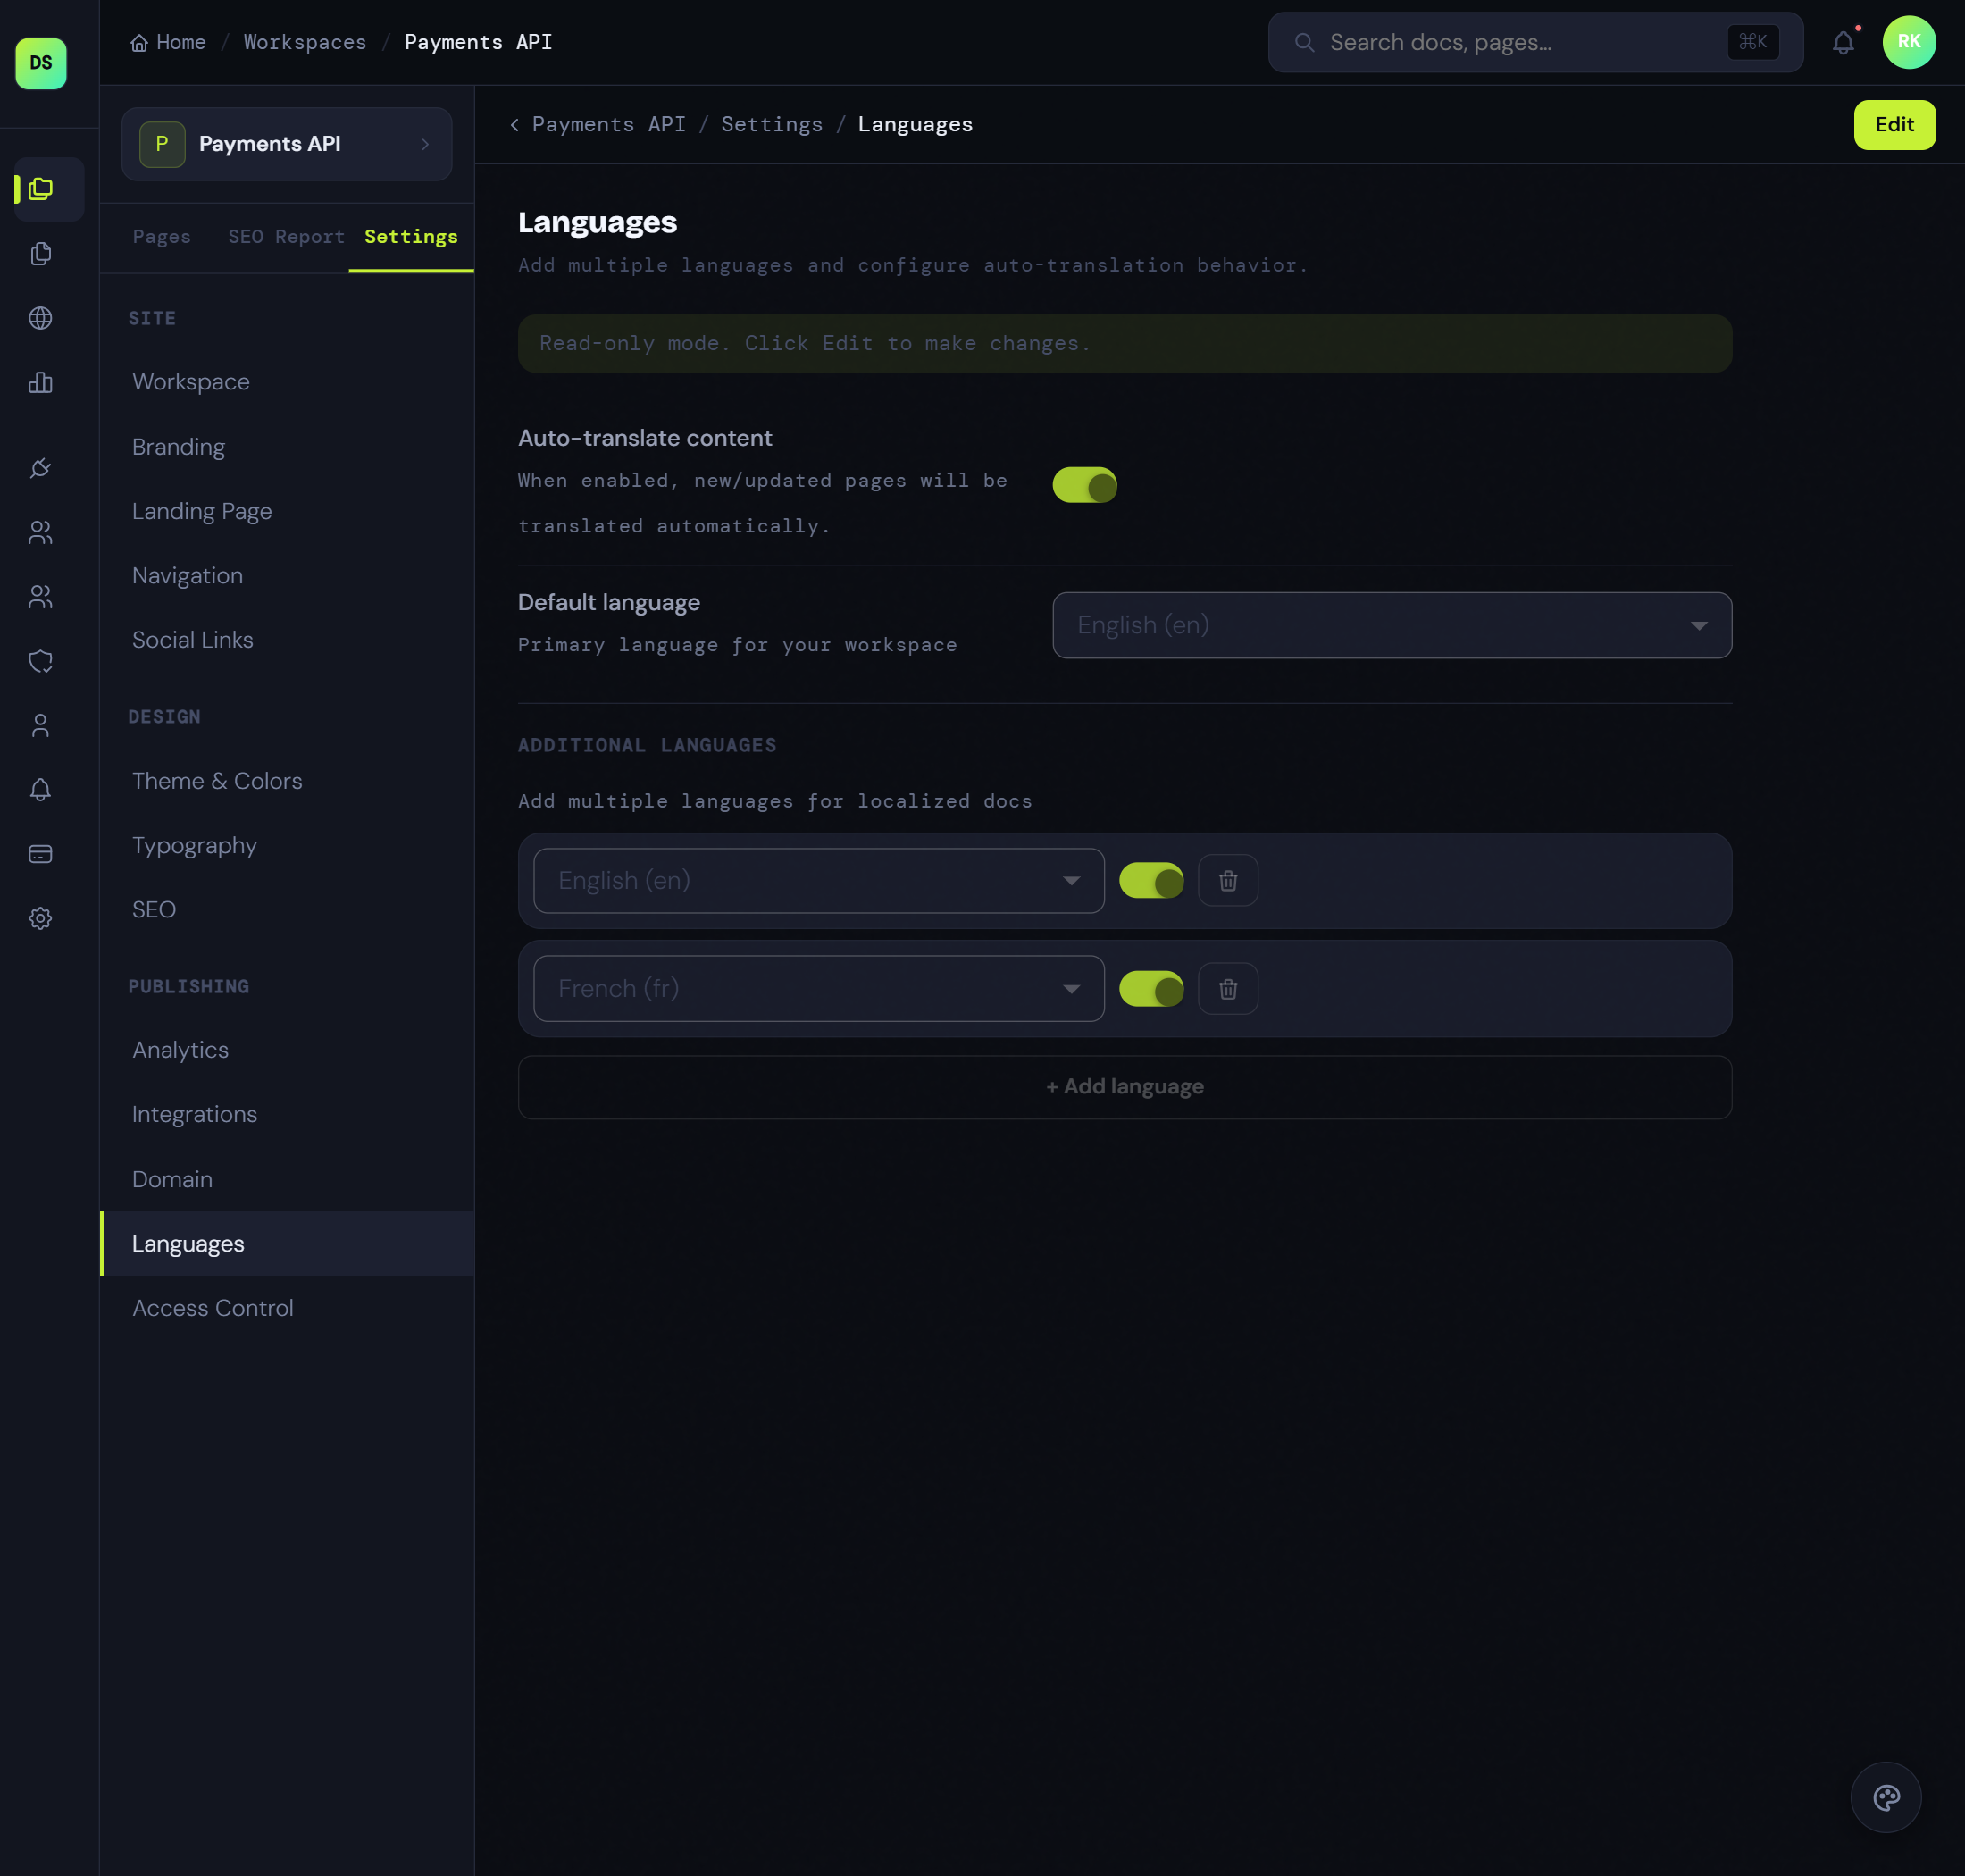Open the French (fr) language selector
The height and width of the screenshot is (1876, 1965).
tap(817, 988)
